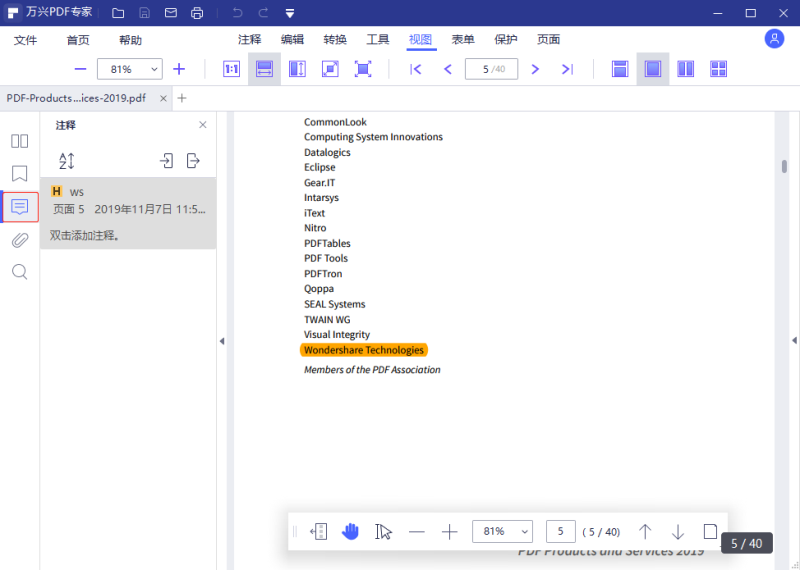Zoom in using the floating toolbar plus
Screen dimensions: 800x570
tap(449, 532)
